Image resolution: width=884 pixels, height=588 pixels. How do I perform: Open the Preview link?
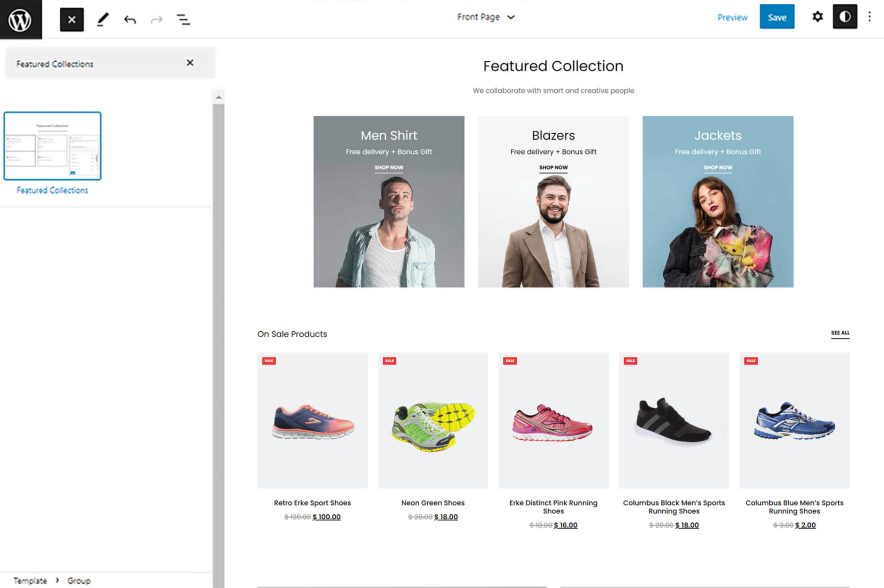(x=733, y=17)
